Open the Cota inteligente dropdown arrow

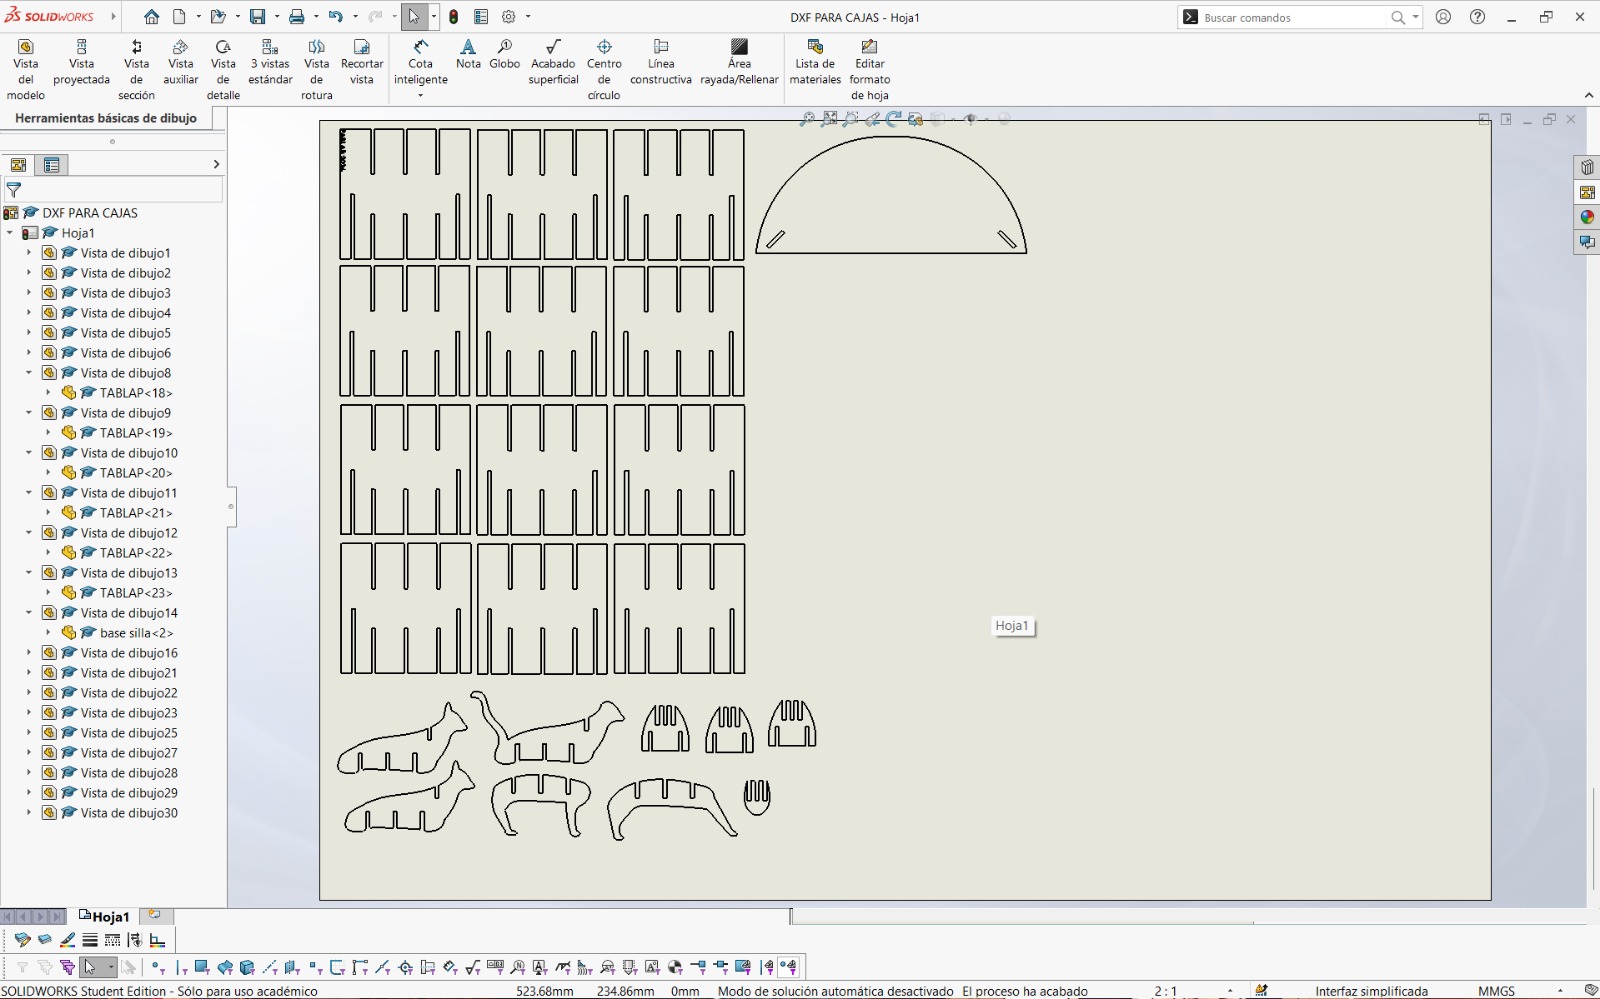pos(420,96)
